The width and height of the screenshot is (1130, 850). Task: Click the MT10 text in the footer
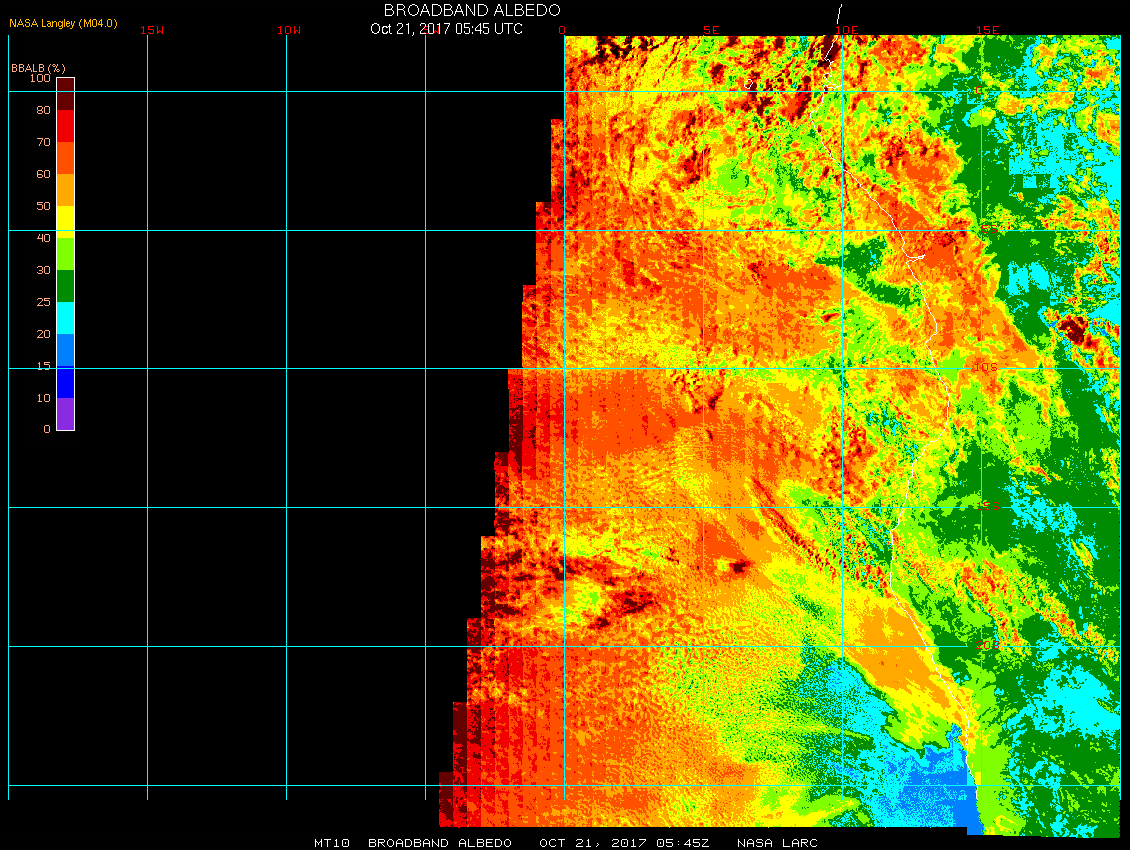(331, 843)
